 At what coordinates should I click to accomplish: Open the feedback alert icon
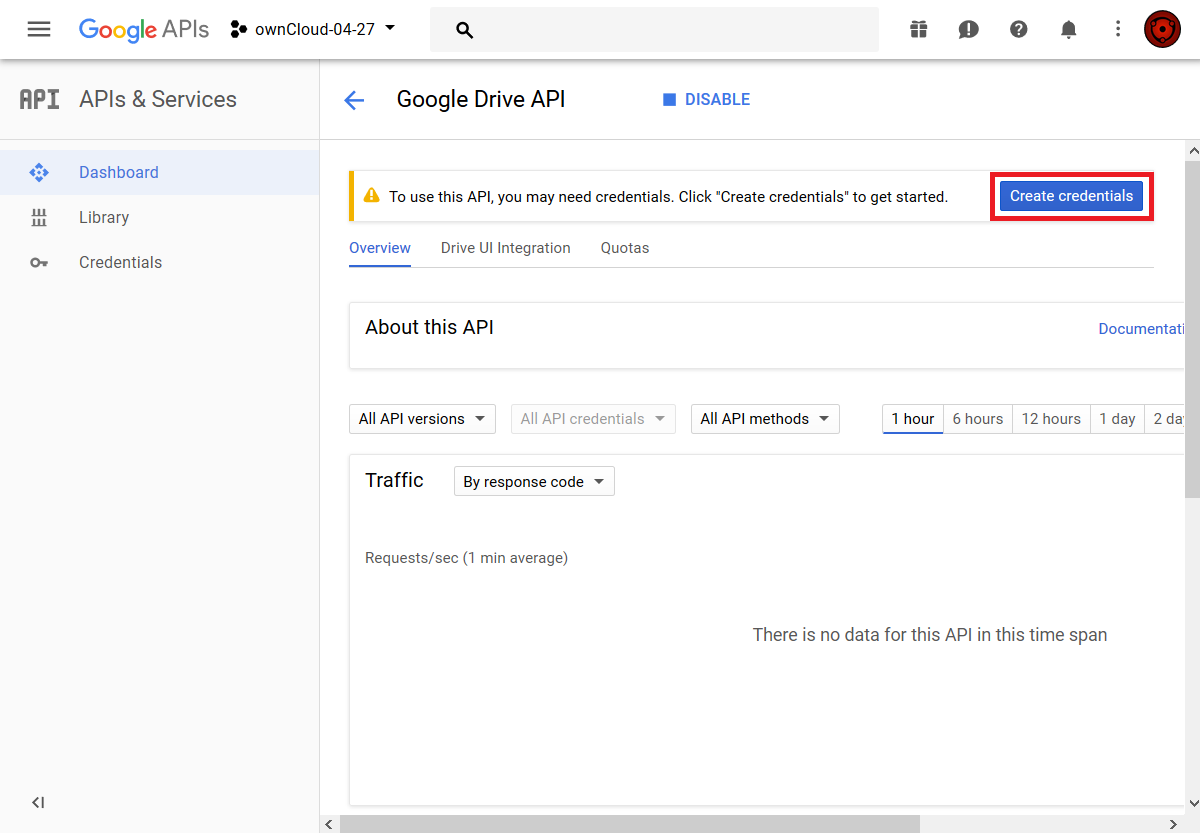pos(968,29)
